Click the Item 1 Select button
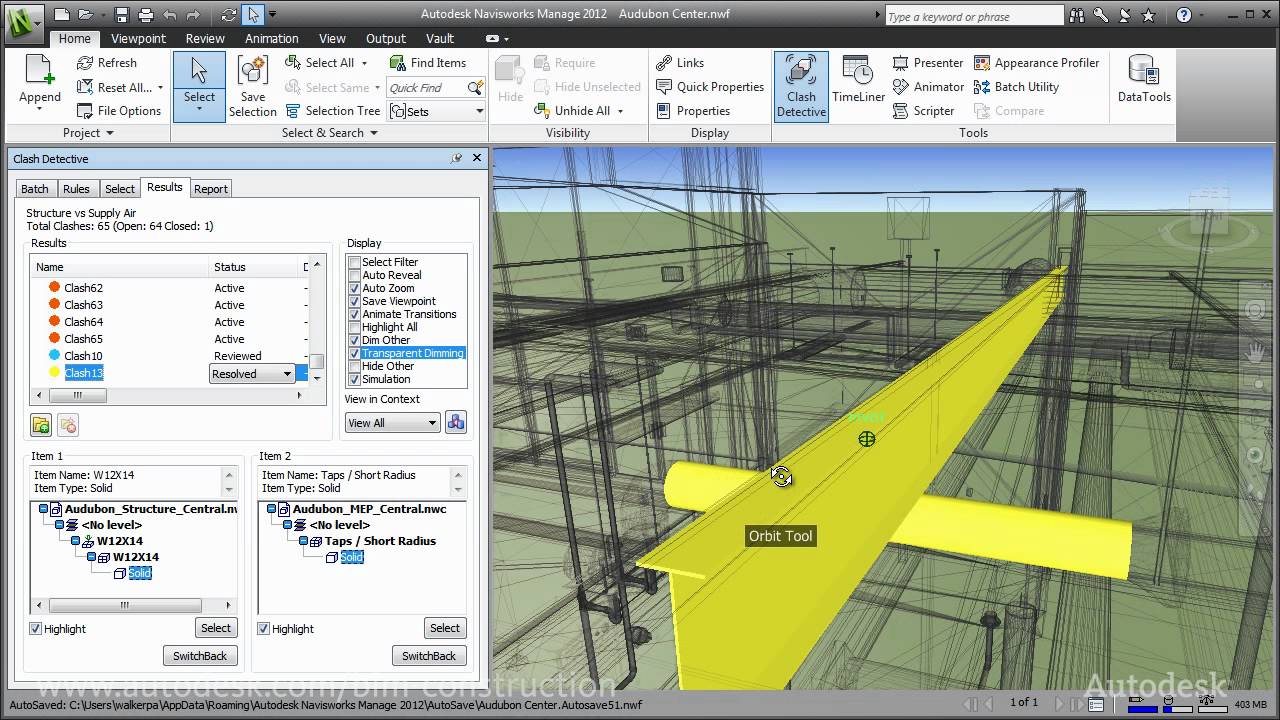 point(216,628)
